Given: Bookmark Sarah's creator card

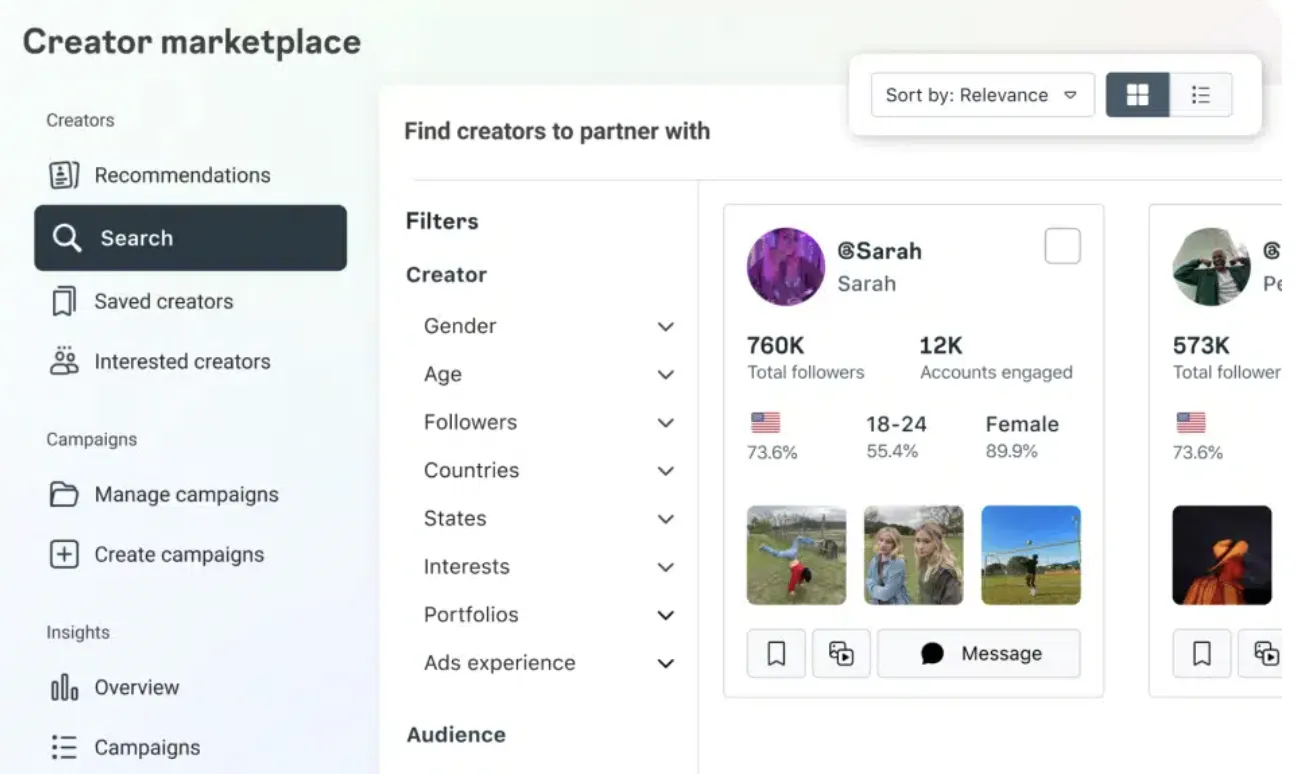Looking at the screenshot, I should 776,654.
